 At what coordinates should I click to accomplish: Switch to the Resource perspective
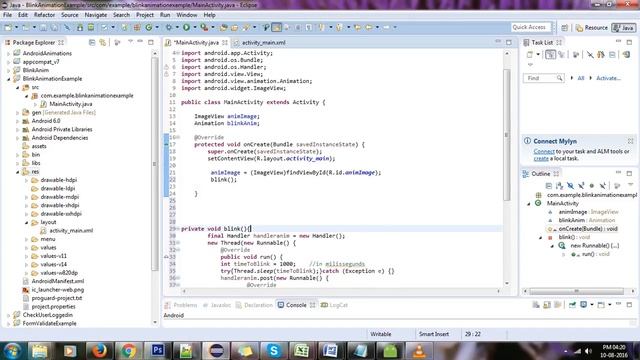[591, 28]
